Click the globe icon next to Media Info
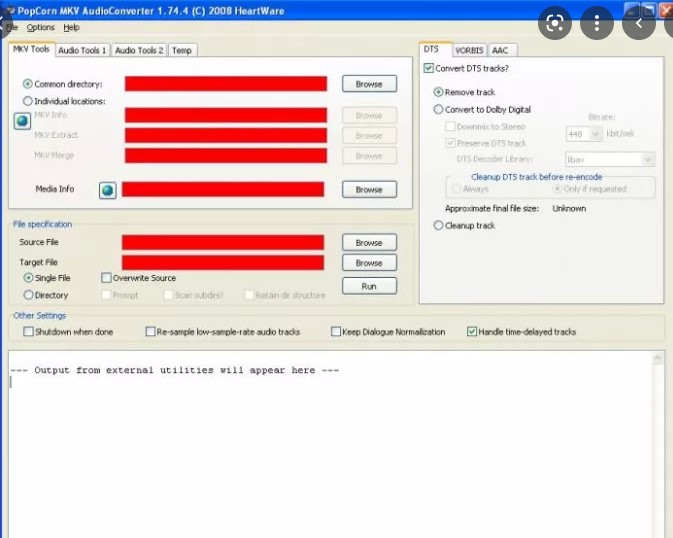 click(107, 190)
